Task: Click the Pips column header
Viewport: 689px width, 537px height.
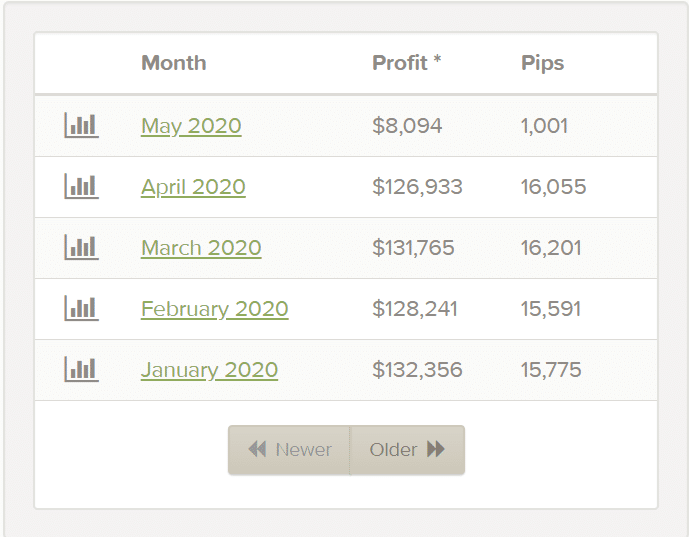Action: (542, 64)
